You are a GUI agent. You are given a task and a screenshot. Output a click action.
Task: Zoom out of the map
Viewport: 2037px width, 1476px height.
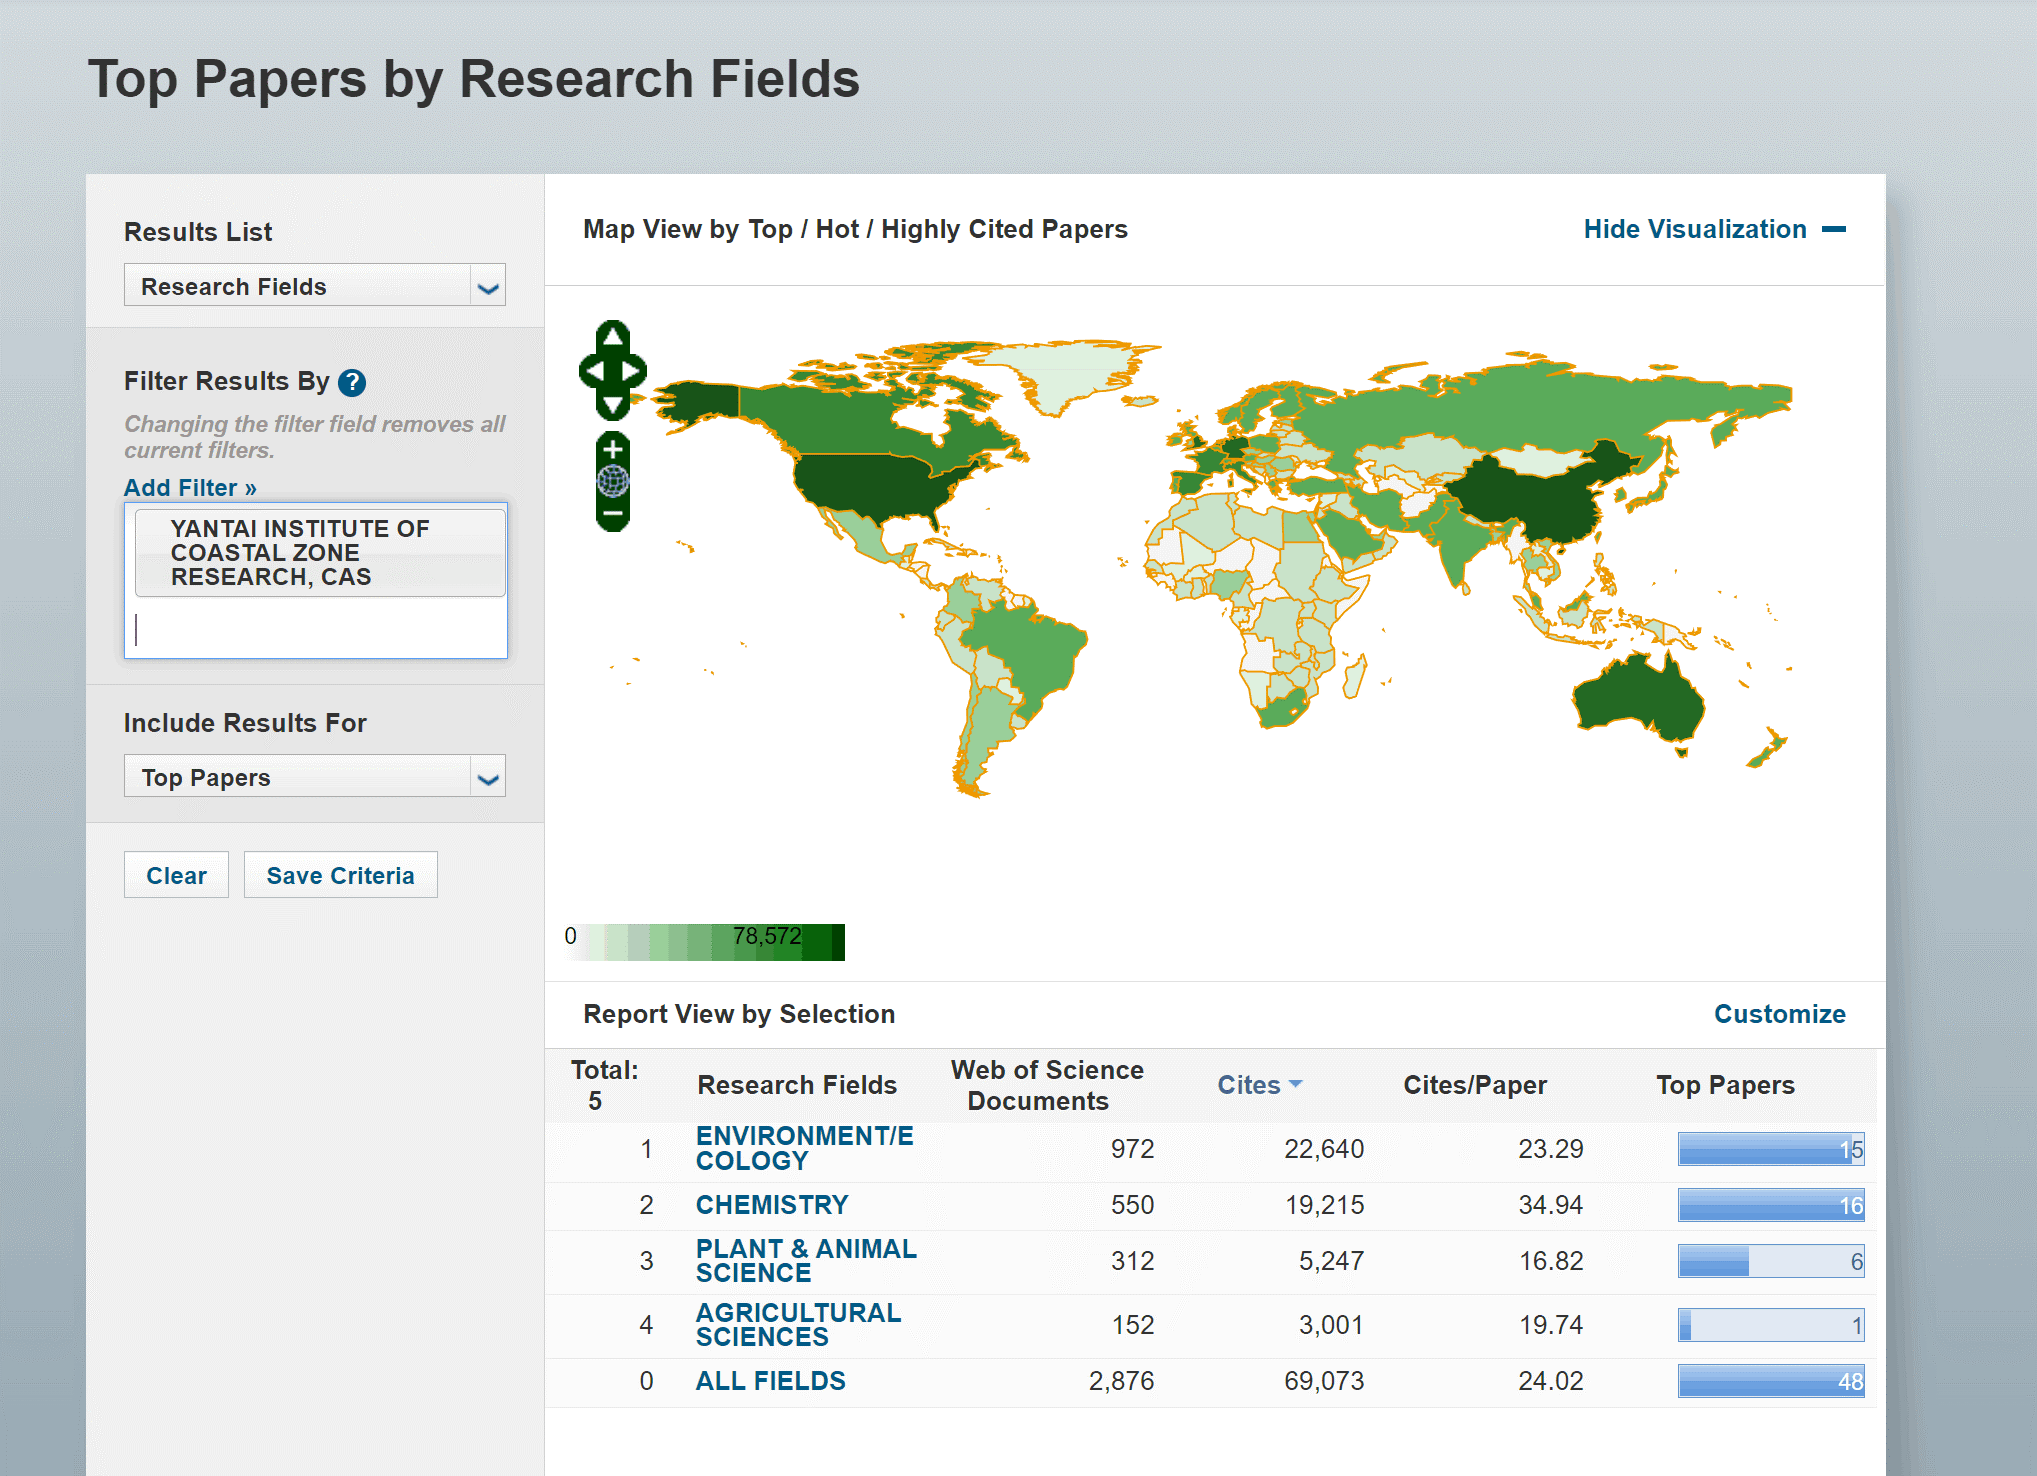coord(613,514)
